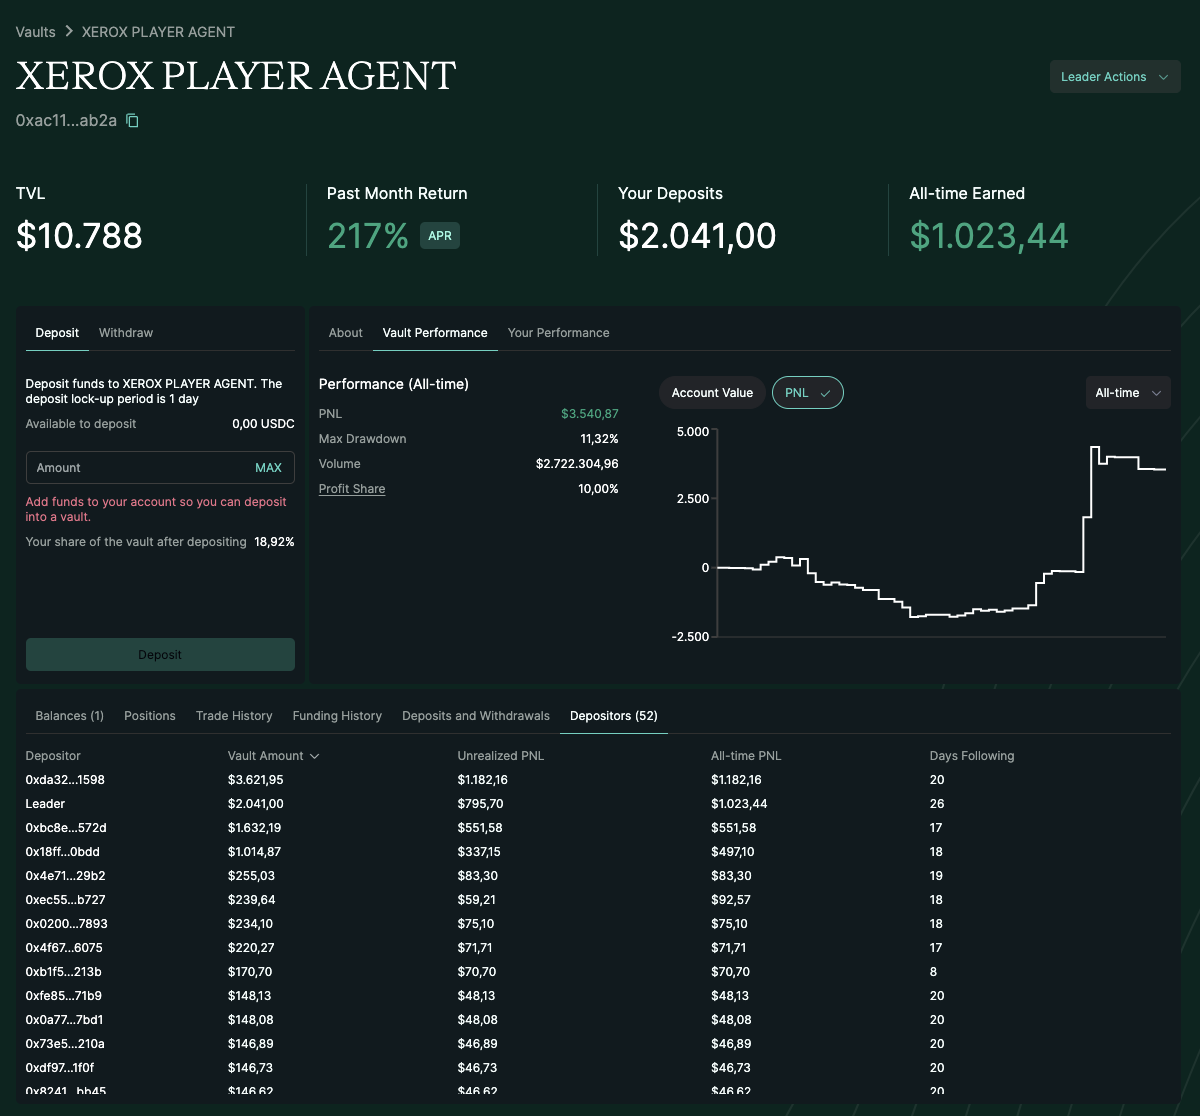Open the Trade History tab
Image resolution: width=1200 pixels, height=1116 pixels.
point(234,716)
